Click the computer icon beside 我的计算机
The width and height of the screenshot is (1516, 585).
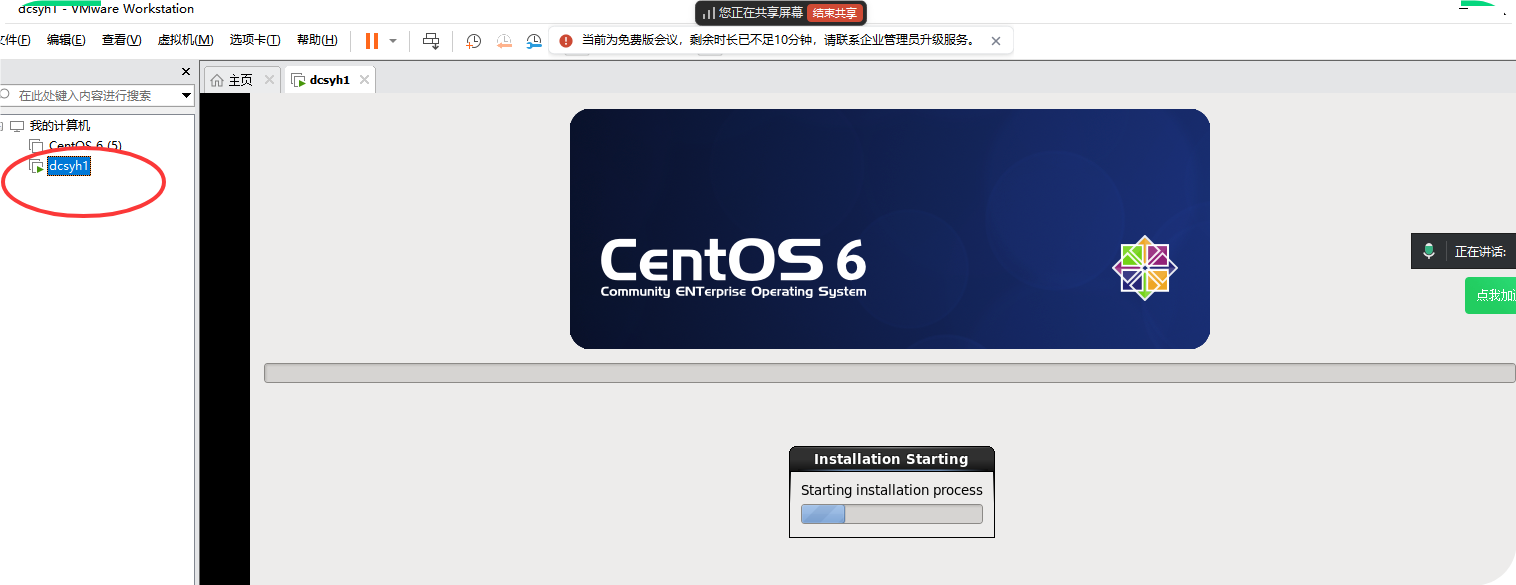click(x=17, y=126)
